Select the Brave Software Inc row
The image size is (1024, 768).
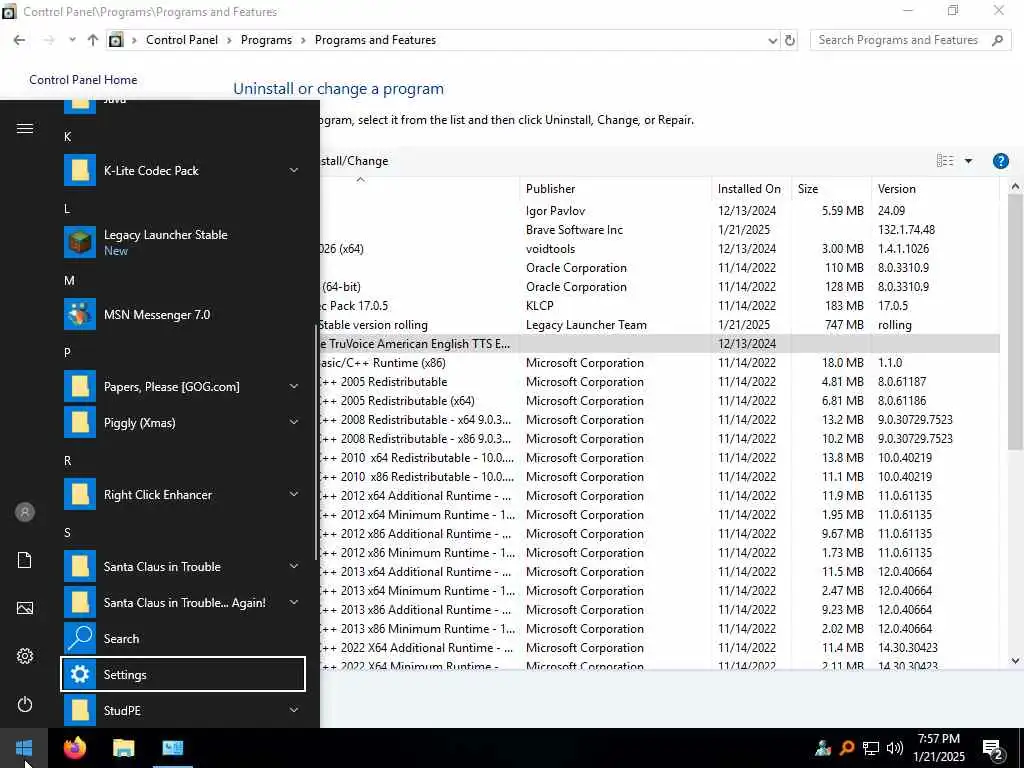point(660,230)
